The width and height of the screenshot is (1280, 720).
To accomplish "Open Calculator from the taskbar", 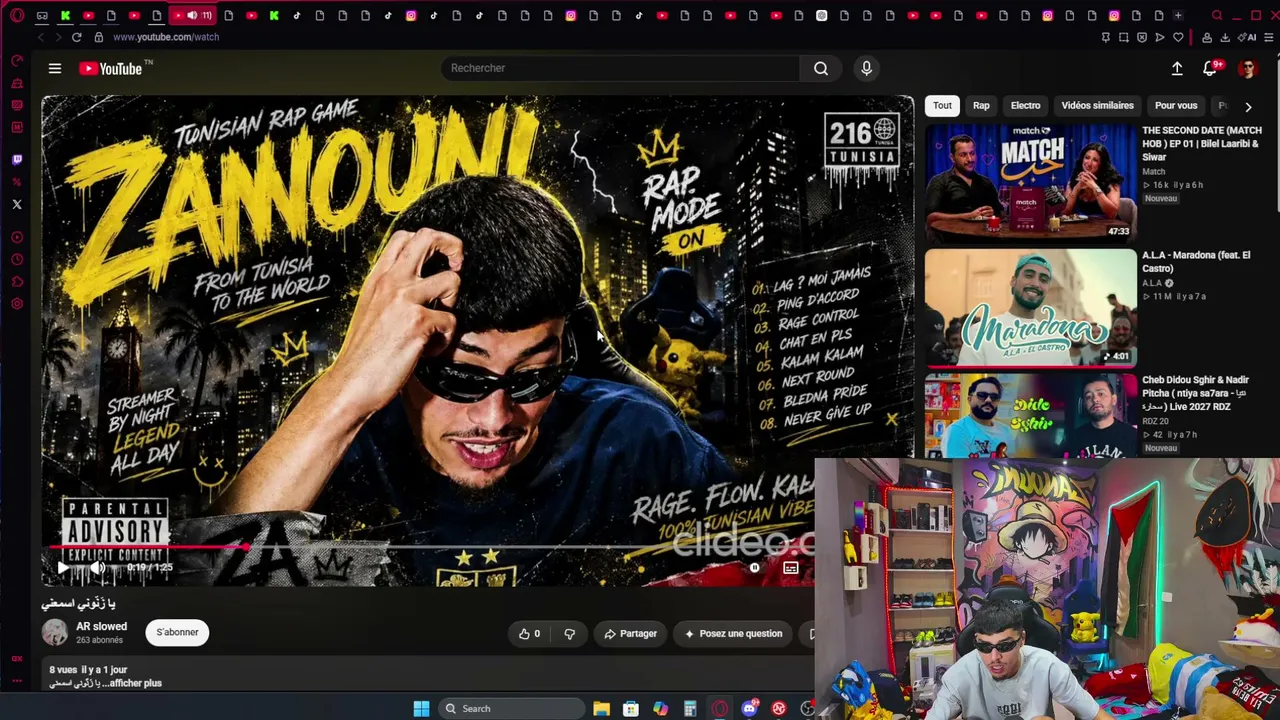I will [x=690, y=709].
